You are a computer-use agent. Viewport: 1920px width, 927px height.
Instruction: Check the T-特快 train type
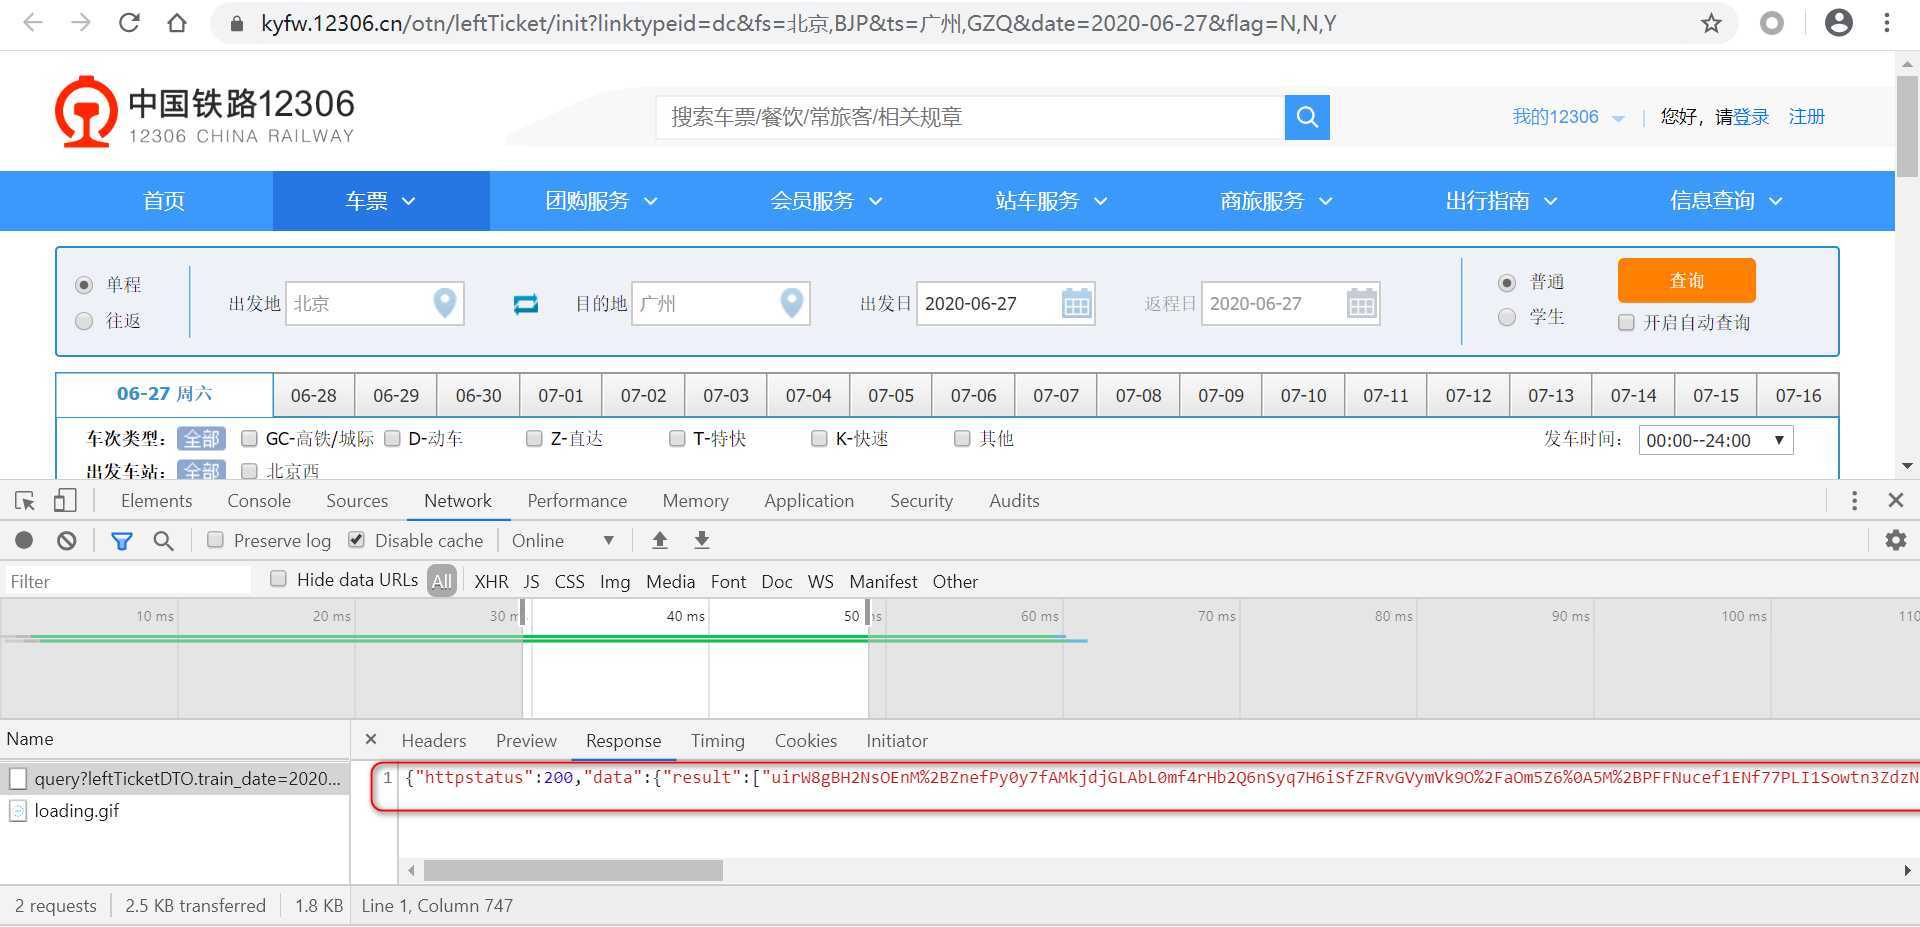click(677, 438)
